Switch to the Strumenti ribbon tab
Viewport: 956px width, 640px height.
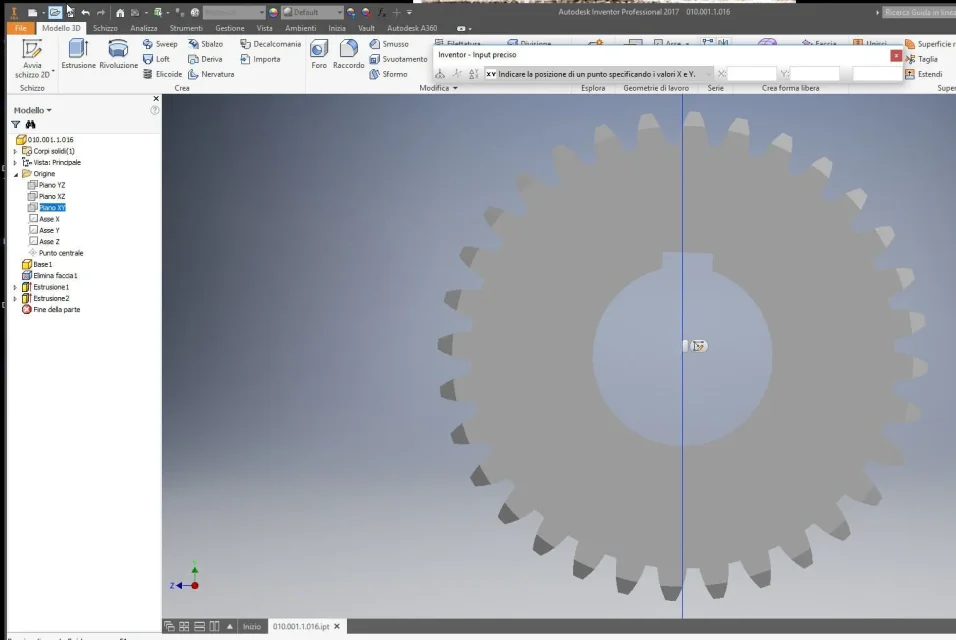186,28
